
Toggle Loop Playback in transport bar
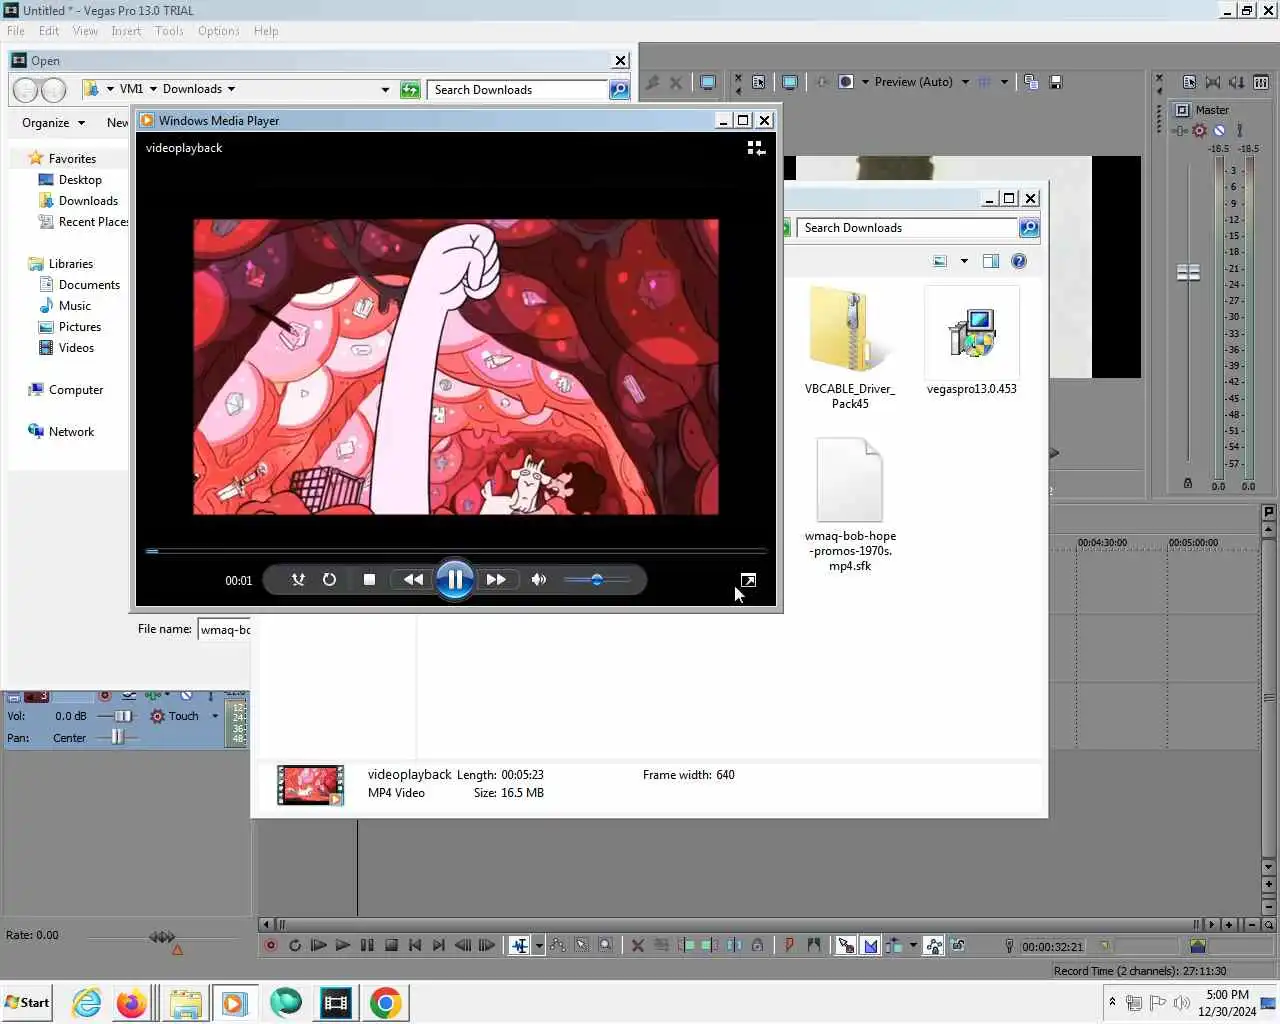tap(295, 945)
